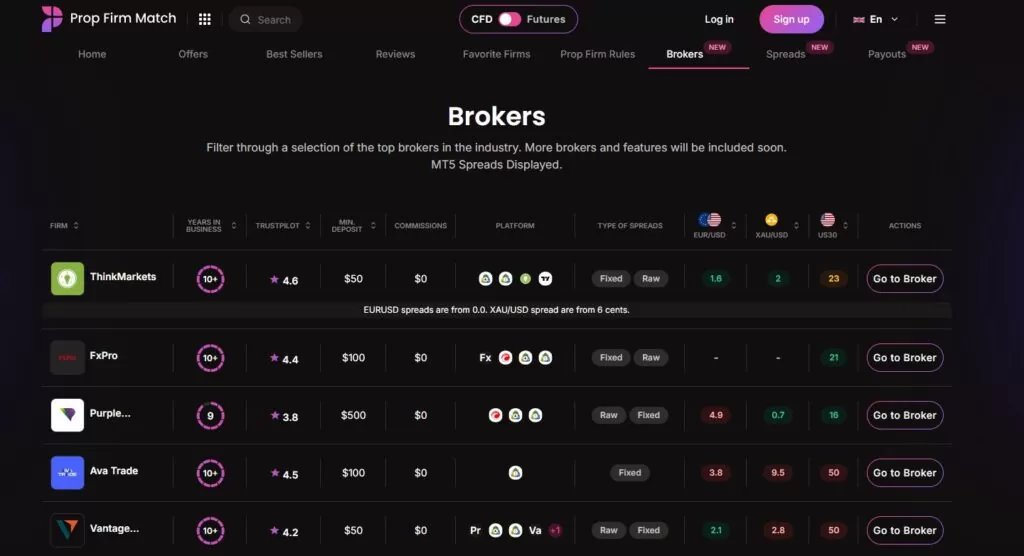1024x556 pixels.
Task: Open the En language dropdown
Action: point(875,20)
